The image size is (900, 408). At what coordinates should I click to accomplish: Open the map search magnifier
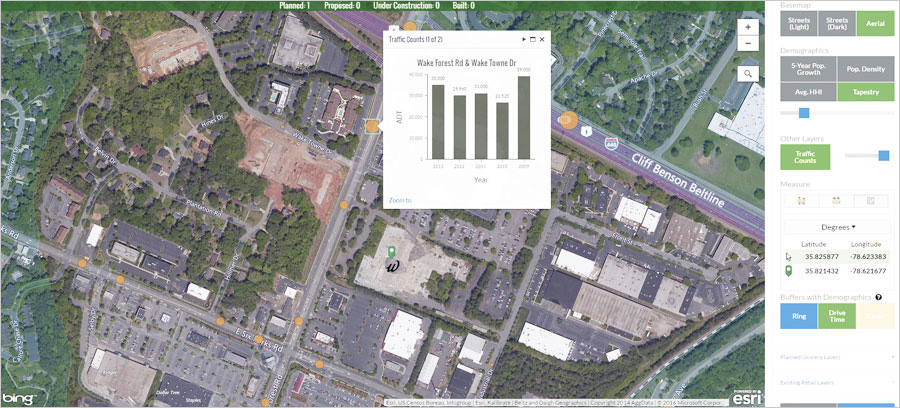(748, 73)
